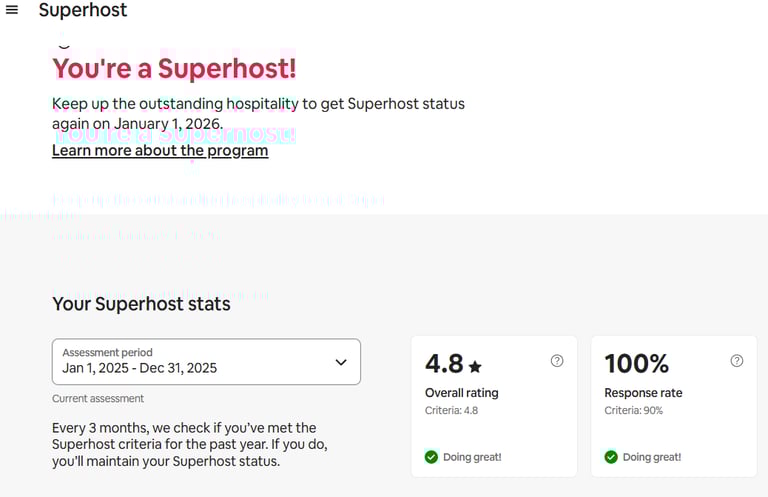768x497 pixels.
Task: Click the green checkmark under Response rate
Action: click(611, 457)
